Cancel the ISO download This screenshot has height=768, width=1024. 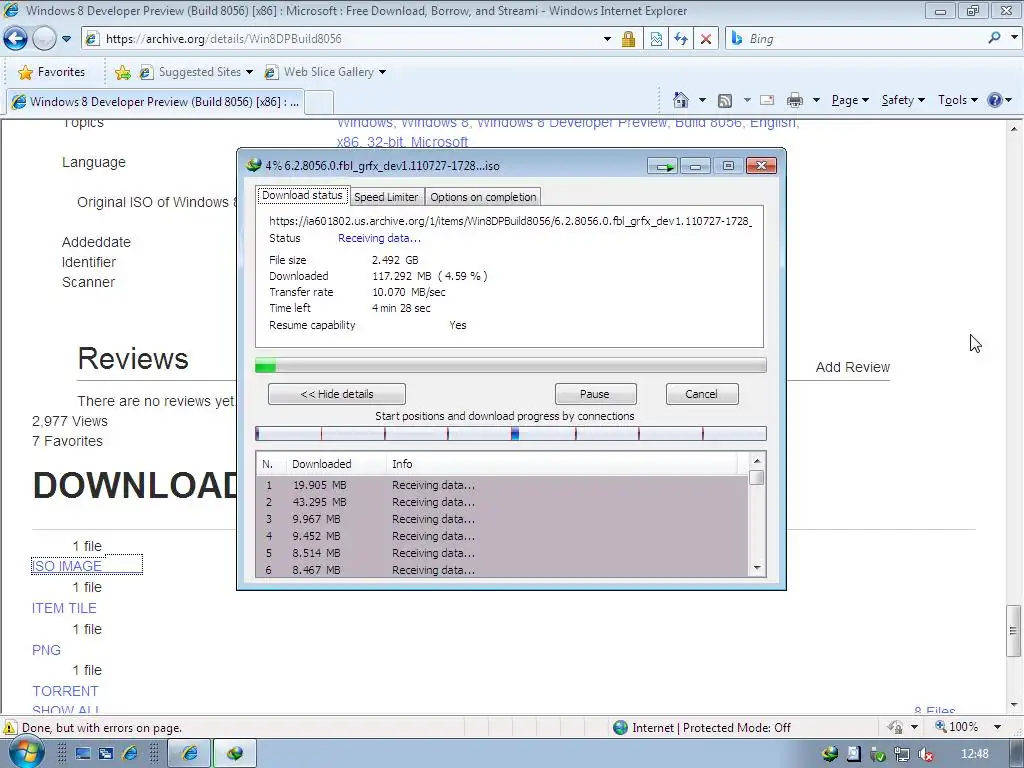coord(701,394)
